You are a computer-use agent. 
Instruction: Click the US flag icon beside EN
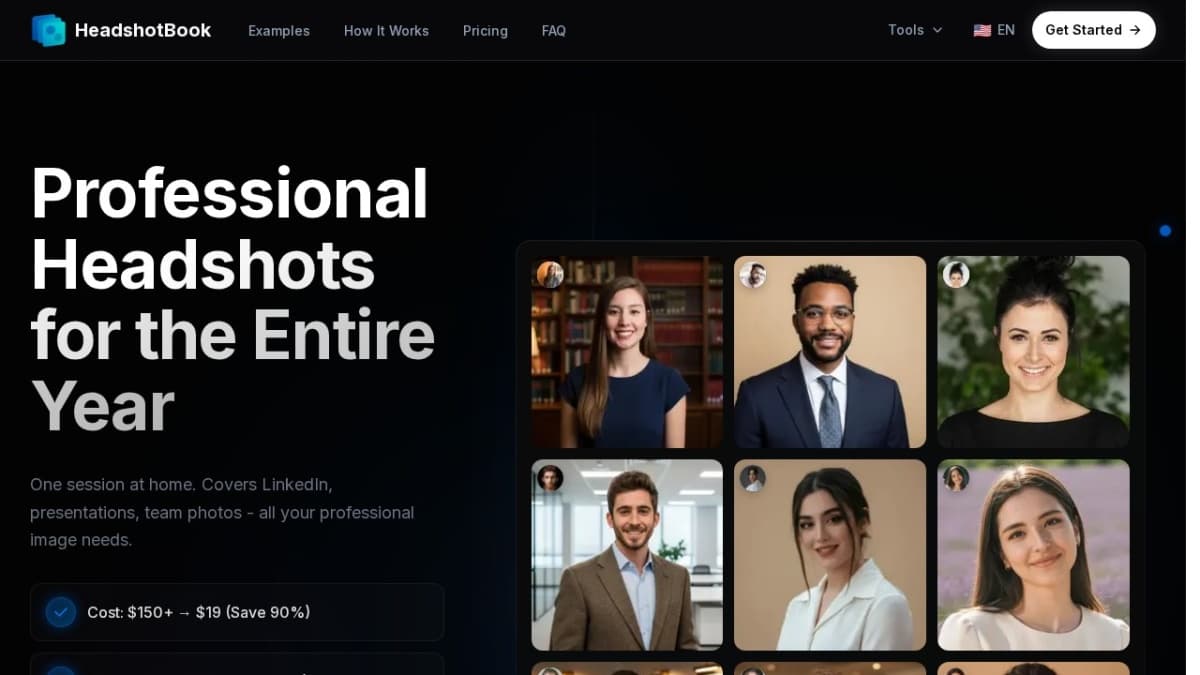(x=981, y=30)
